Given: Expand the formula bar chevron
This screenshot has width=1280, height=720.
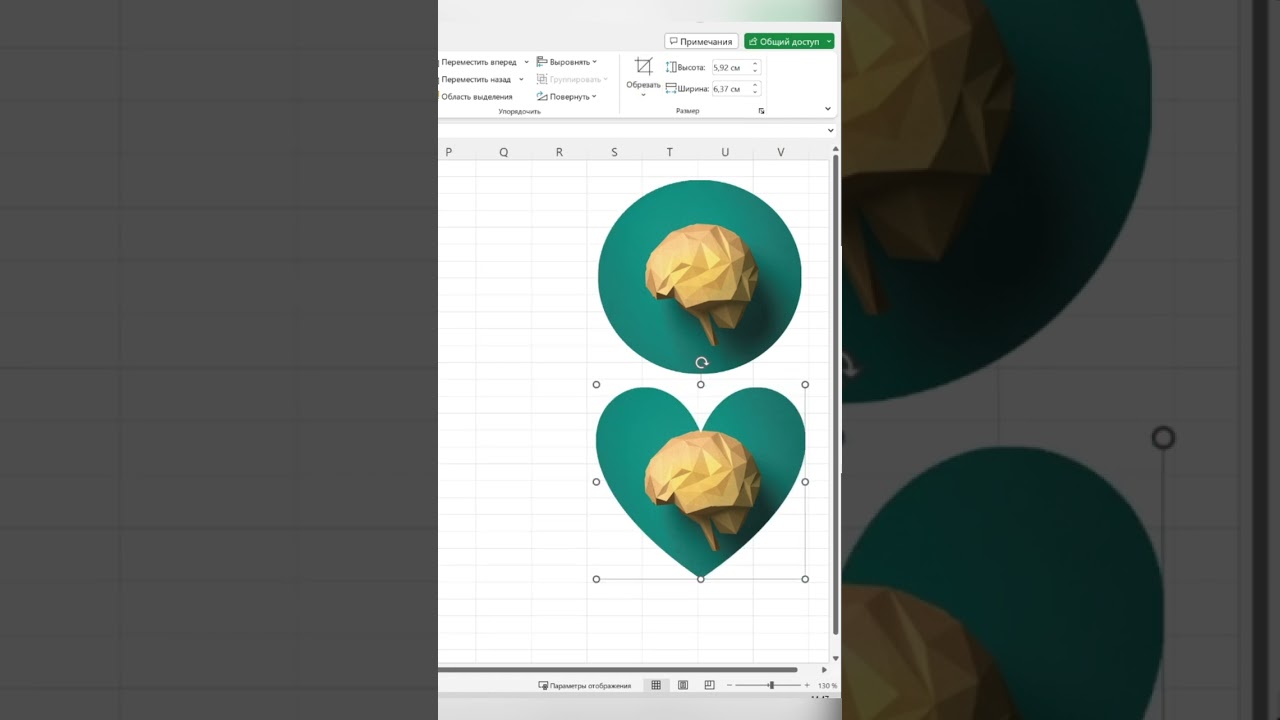Looking at the screenshot, I should coord(831,130).
